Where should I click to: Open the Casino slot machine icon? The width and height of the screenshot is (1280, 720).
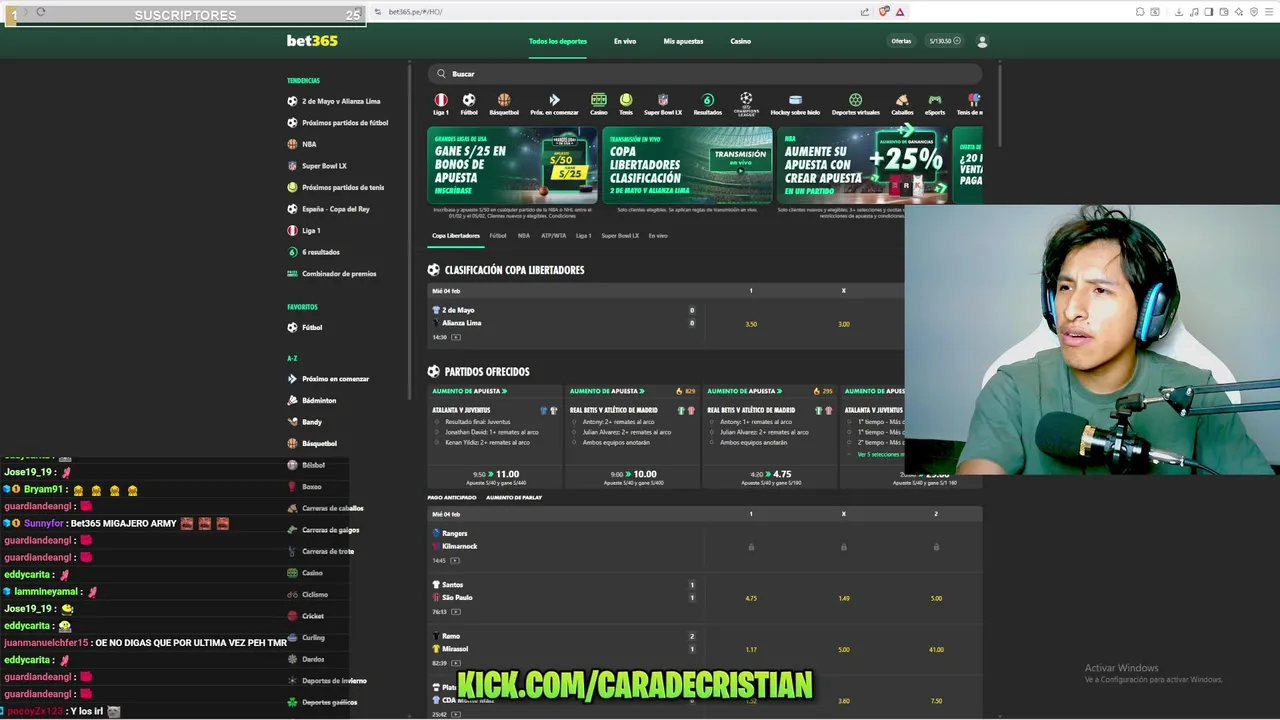[598, 100]
